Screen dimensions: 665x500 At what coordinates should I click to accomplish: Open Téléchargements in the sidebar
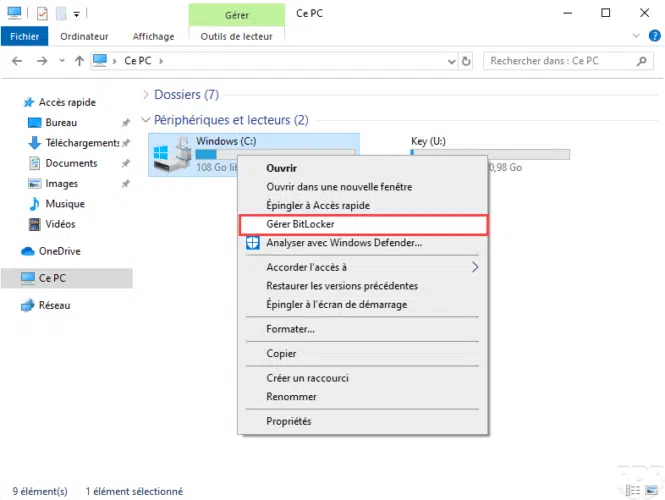coord(82,143)
